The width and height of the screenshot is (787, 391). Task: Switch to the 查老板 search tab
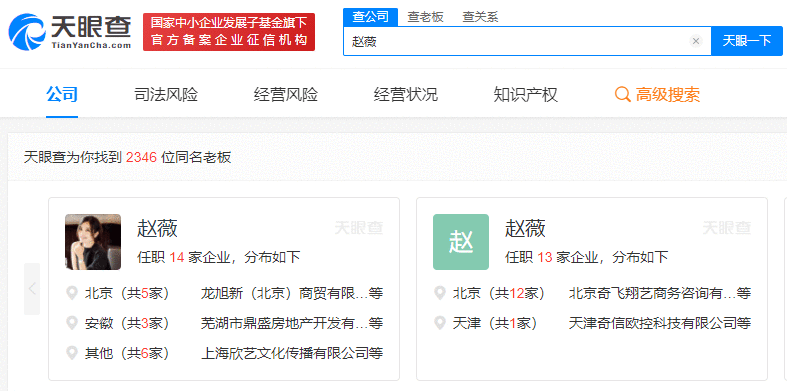pyautogui.click(x=425, y=17)
